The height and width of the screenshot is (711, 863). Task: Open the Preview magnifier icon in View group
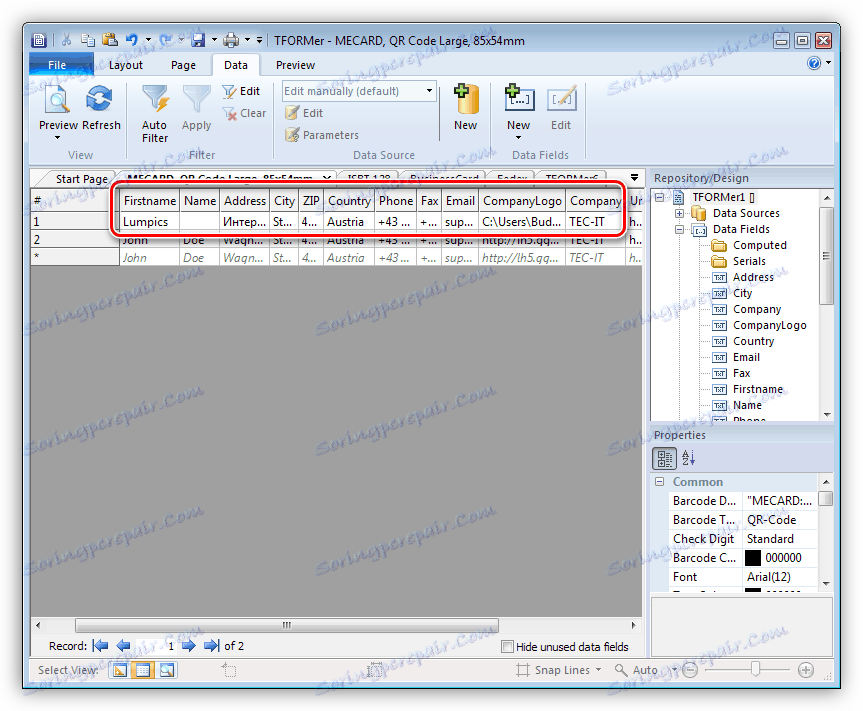point(58,100)
